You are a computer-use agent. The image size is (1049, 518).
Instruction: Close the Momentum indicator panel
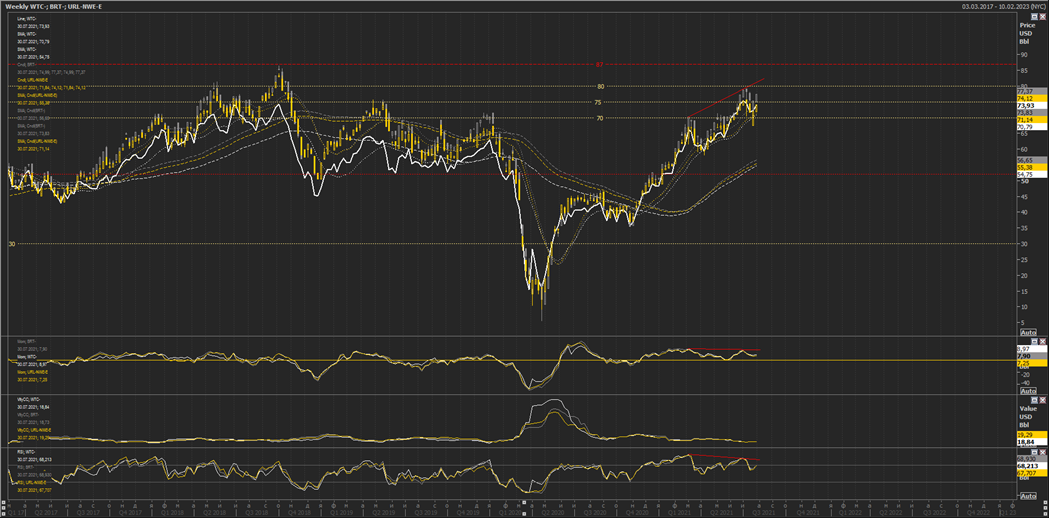click(x=1042, y=341)
